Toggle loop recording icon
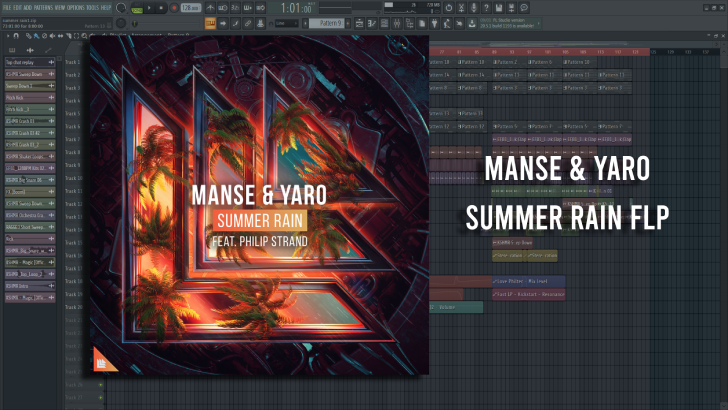 click(x=260, y=8)
